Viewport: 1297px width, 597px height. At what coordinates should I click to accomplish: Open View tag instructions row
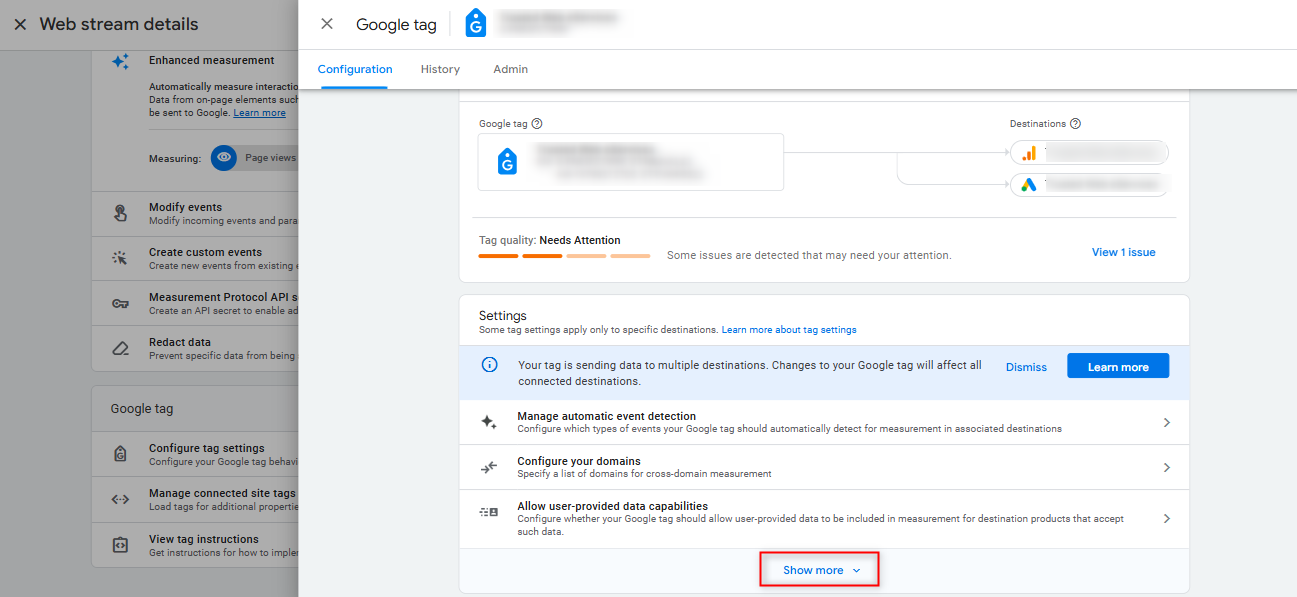pyautogui.click(x=195, y=545)
